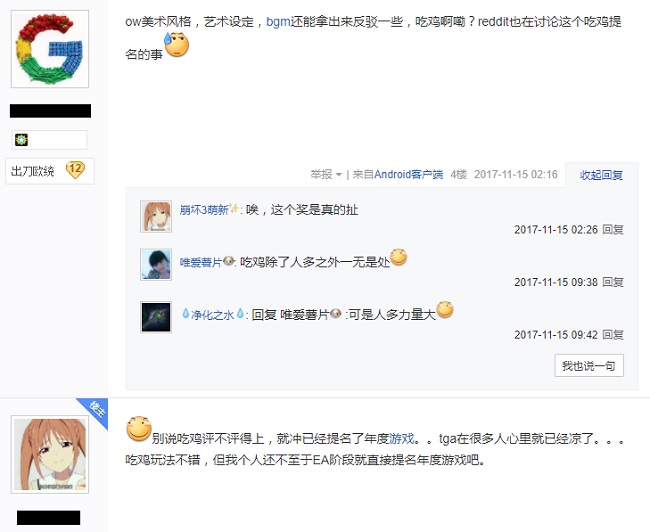650x532 pixels.
Task: Click the level 12 badge icon
Action: (x=75, y=170)
